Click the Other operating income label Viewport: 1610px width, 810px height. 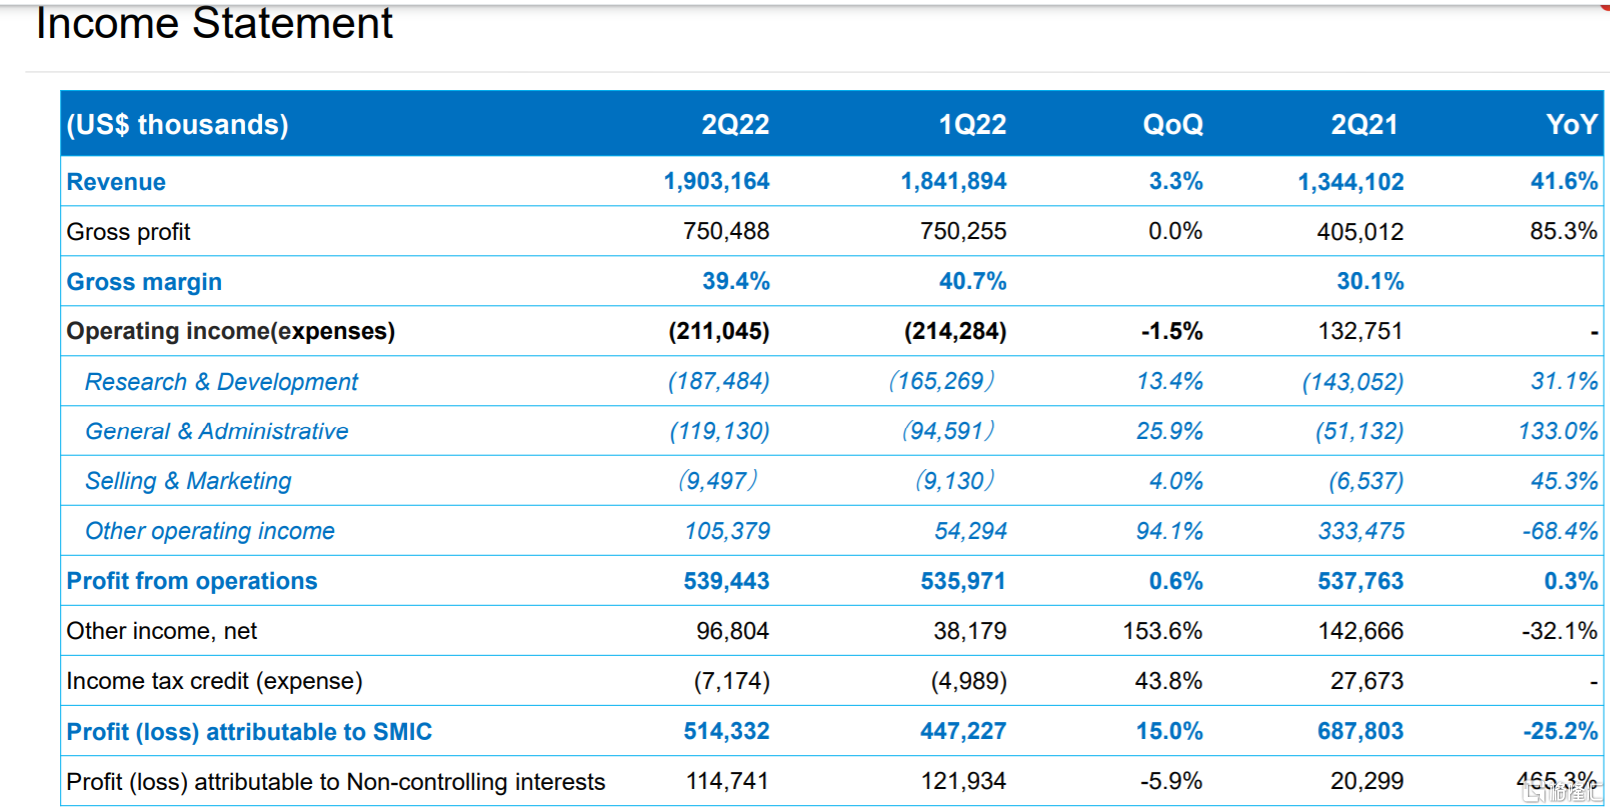[210, 531]
